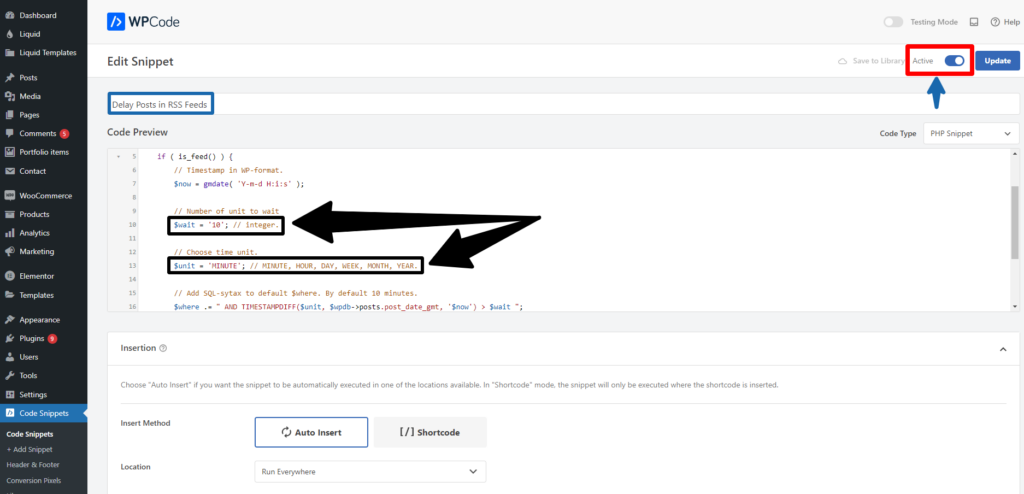The image size is (1024, 494).
Task: Click the code preview vertical scrollbar
Action: pos(1014,222)
